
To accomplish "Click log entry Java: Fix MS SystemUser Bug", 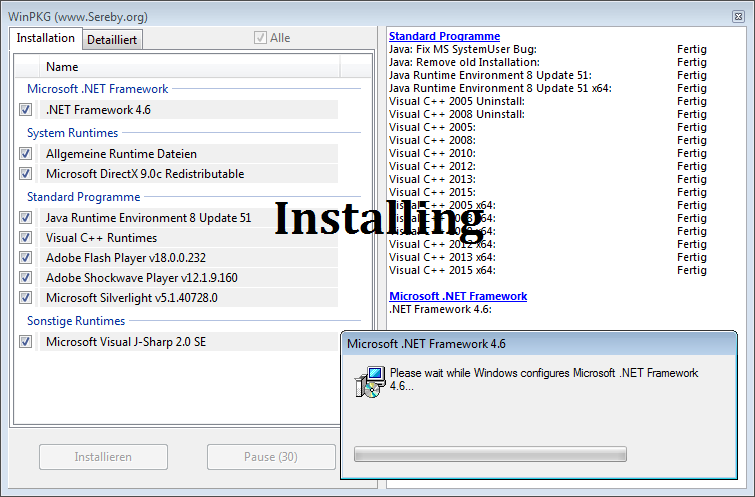I will (x=463, y=49).
